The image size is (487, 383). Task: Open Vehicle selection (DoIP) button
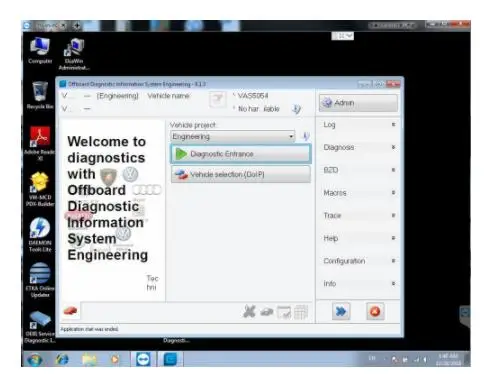tap(241, 174)
